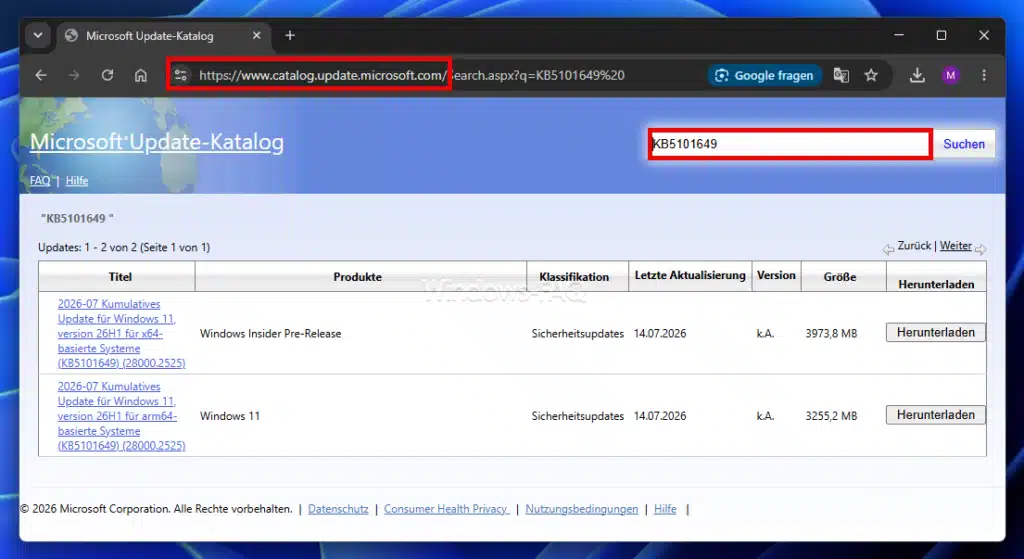This screenshot has width=1024, height=559.
Task: Click Herunterladen button for arm64 update
Action: pos(935,415)
